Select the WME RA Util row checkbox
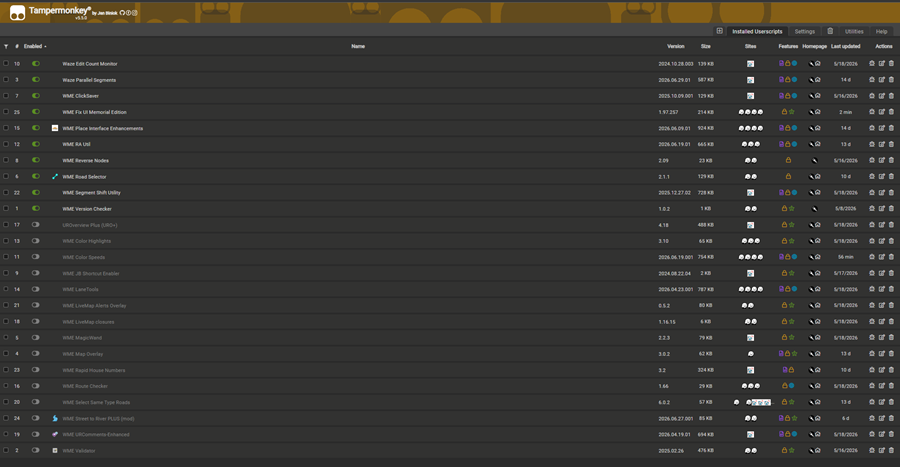 6,144
